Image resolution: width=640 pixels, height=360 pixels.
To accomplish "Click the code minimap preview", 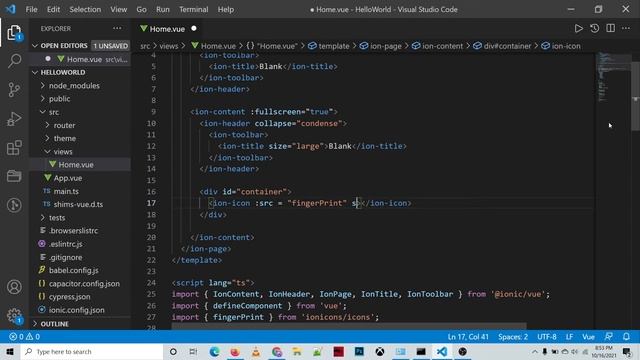I will click(x=612, y=78).
